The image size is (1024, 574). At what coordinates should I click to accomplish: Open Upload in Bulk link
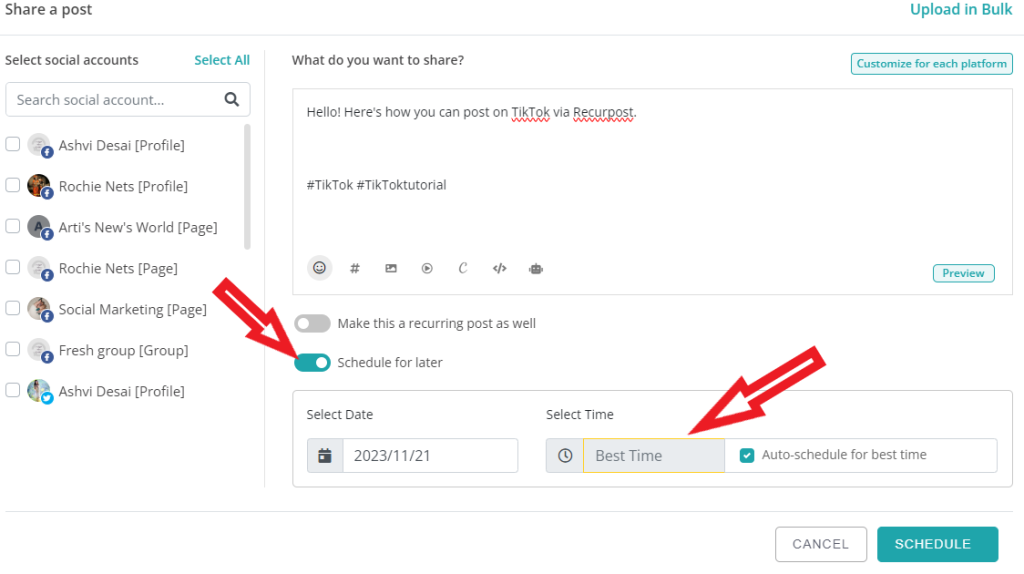[x=961, y=10]
